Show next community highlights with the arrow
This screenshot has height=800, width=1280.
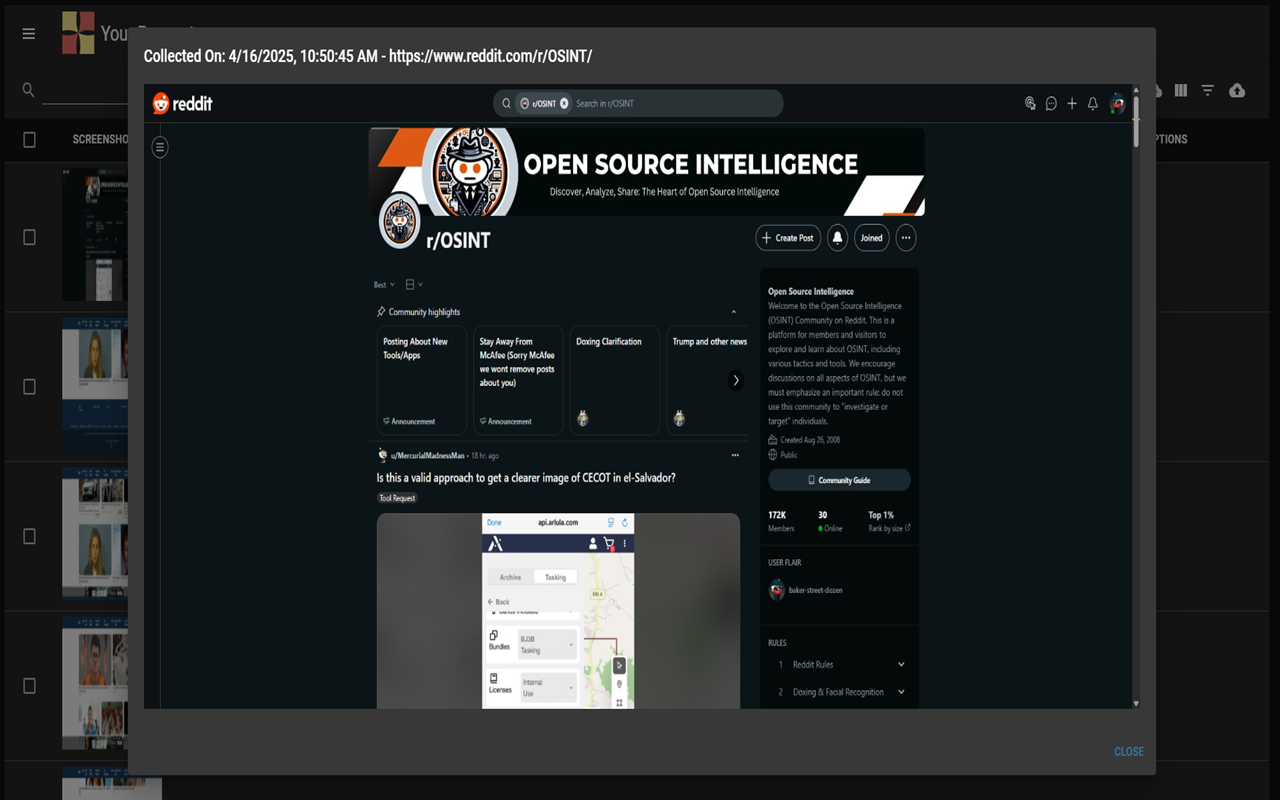point(736,380)
